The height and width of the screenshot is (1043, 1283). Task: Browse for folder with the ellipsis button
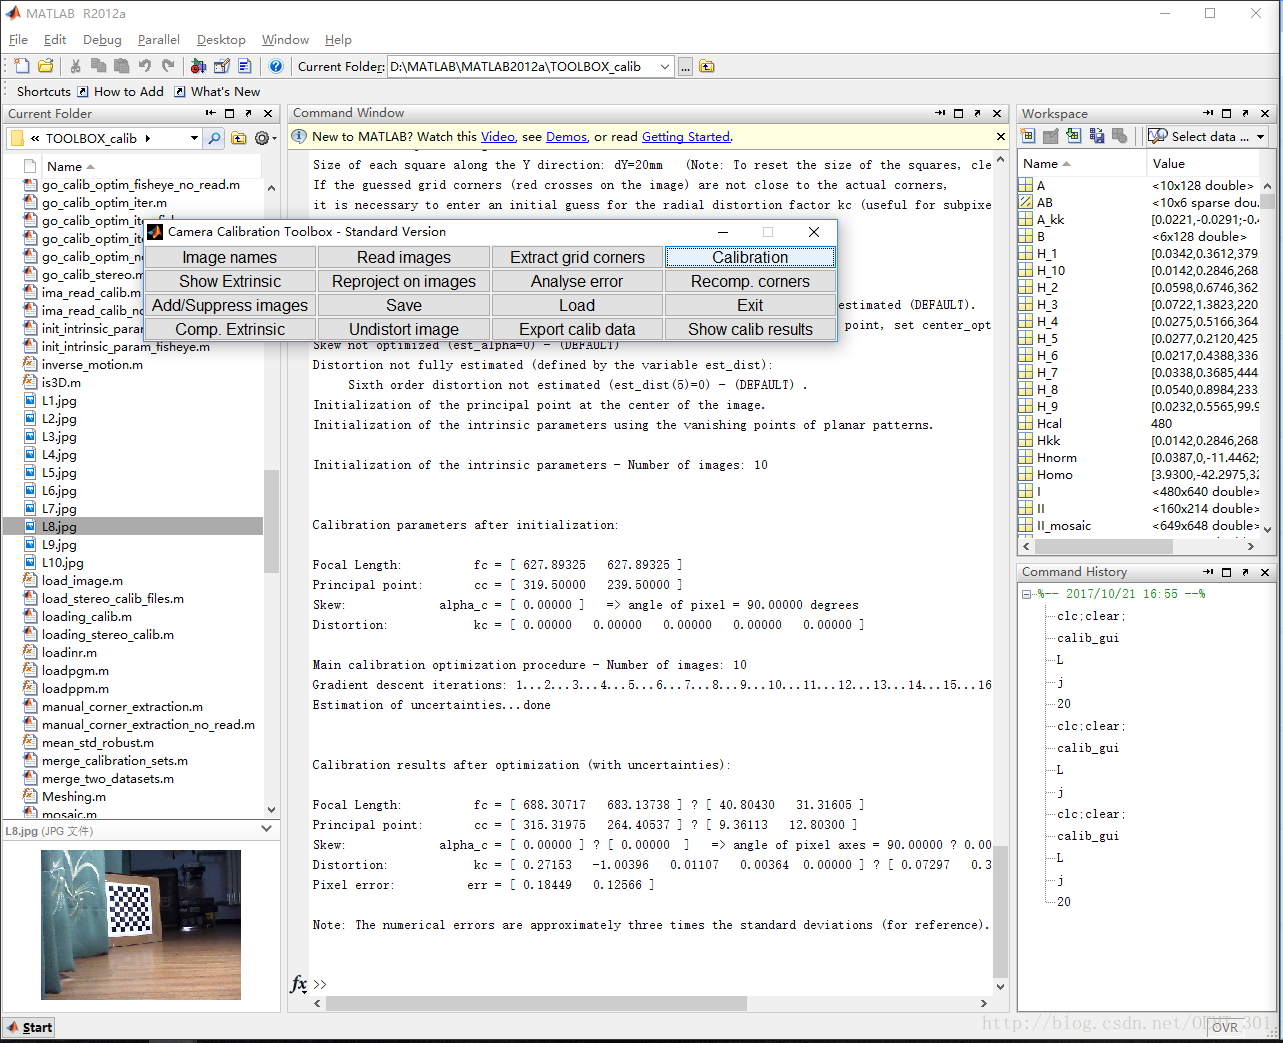click(x=685, y=67)
